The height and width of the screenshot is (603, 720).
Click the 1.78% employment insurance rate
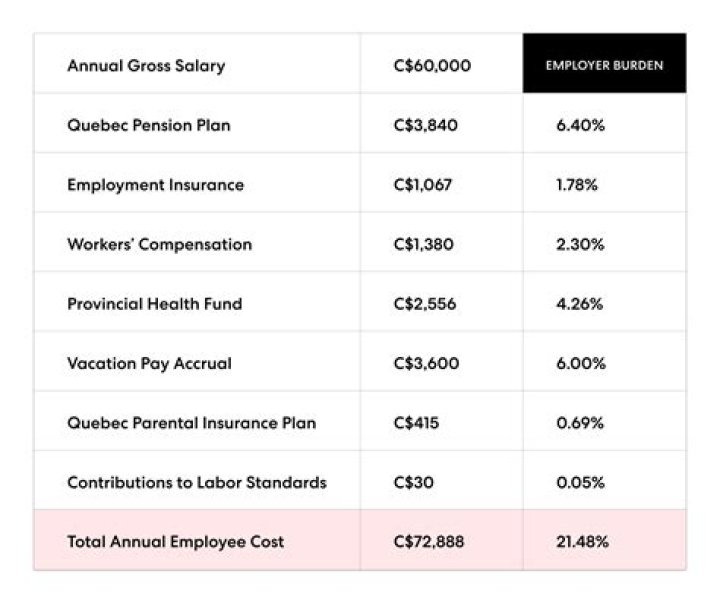pyautogui.click(x=577, y=185)
